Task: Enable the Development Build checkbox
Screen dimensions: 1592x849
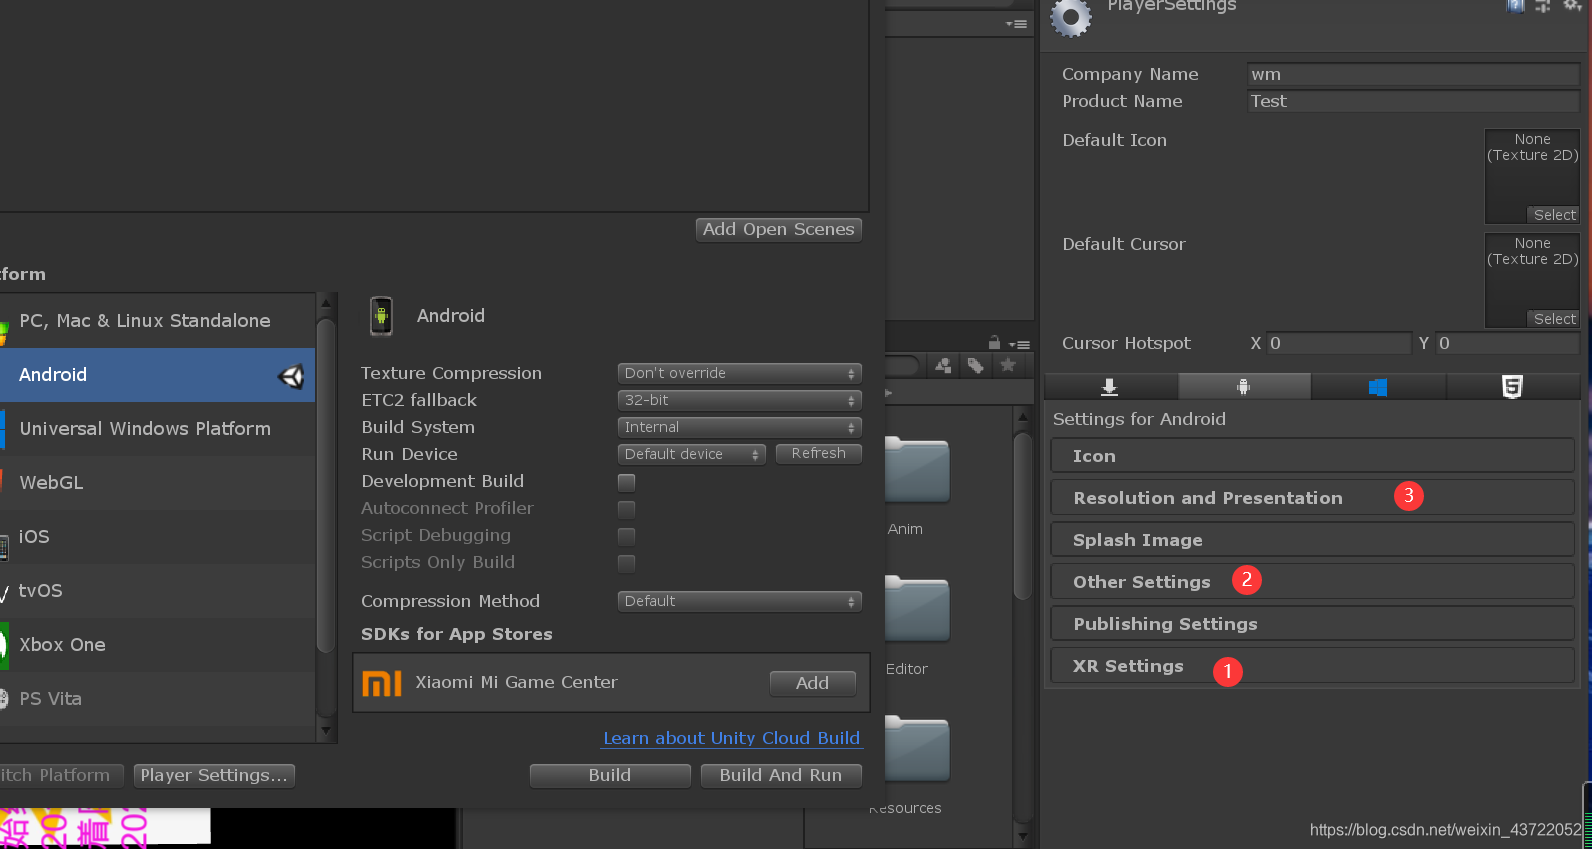Action: click(x=626, y=482)
